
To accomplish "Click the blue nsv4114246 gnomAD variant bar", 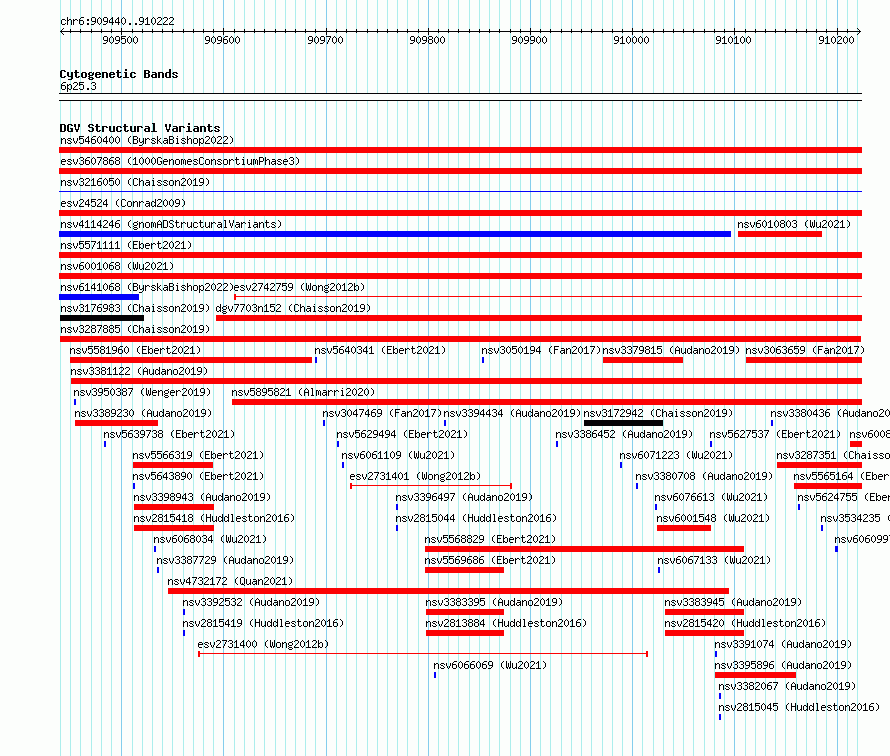I will pyautogui.click(x=395, y=234).
